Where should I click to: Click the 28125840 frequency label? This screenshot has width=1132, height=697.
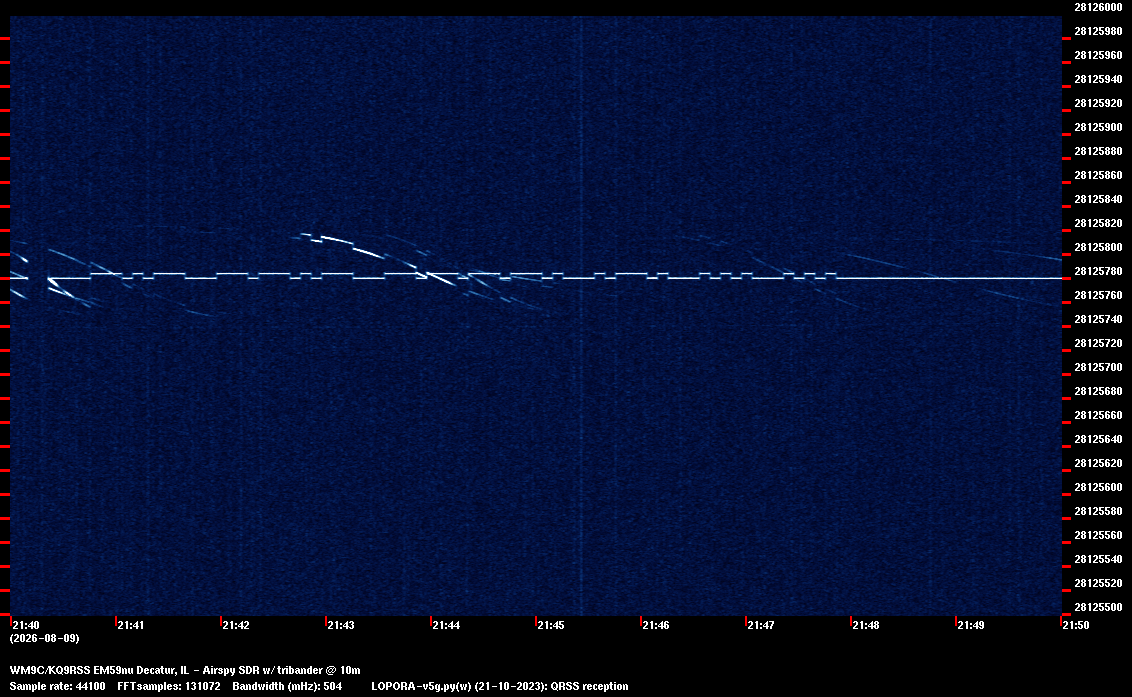[1098, 199]
